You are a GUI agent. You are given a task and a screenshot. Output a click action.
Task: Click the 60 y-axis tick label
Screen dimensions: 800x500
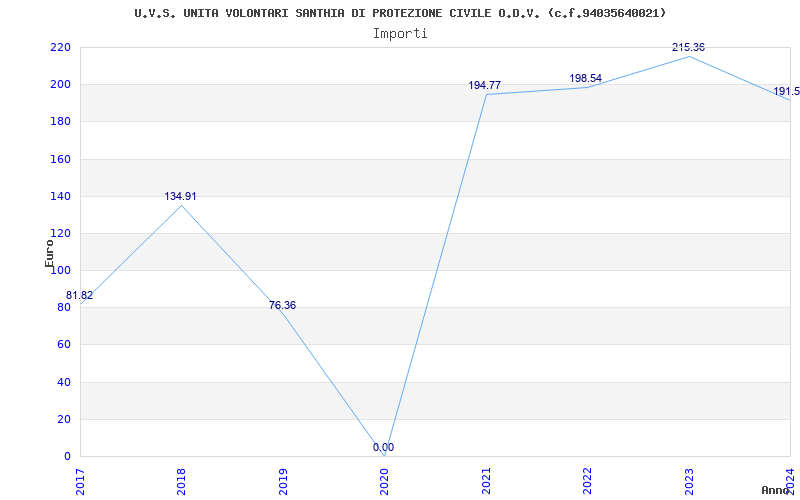coord(64,345)
